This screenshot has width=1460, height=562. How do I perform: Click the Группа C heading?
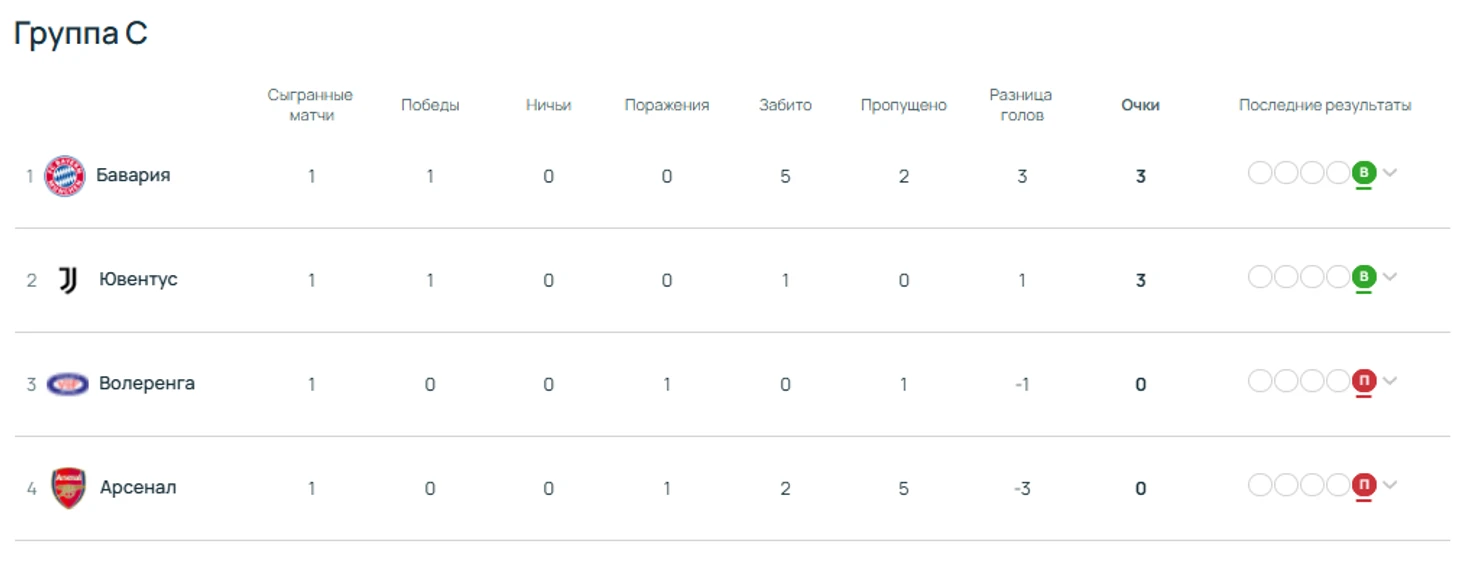81,33
